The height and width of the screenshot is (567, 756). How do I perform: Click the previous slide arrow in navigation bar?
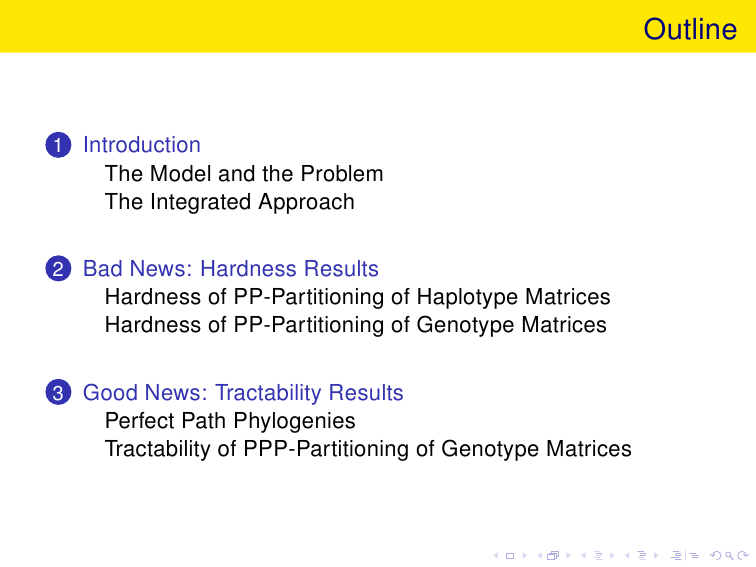(496, 556)
